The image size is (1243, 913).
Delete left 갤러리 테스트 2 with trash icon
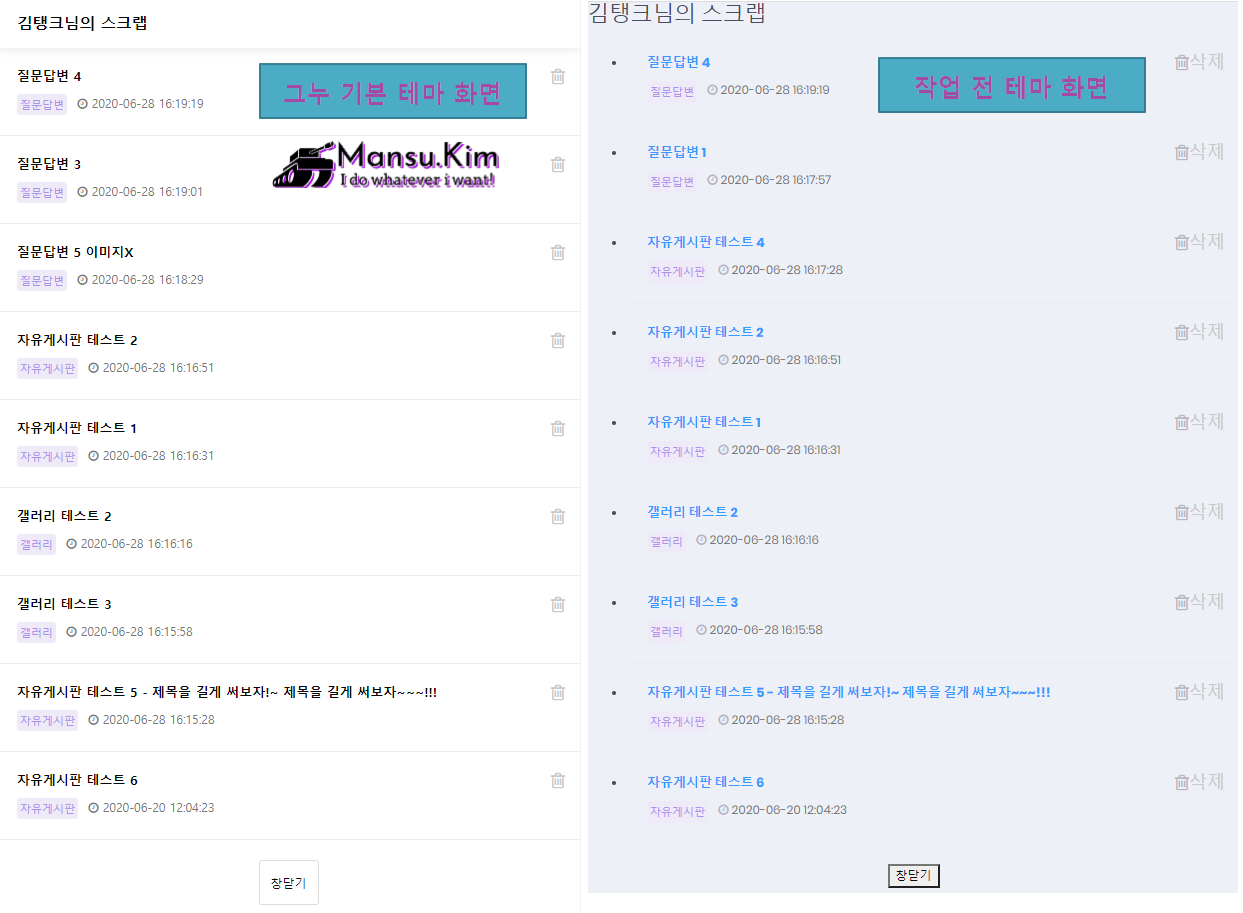[558, 517]
